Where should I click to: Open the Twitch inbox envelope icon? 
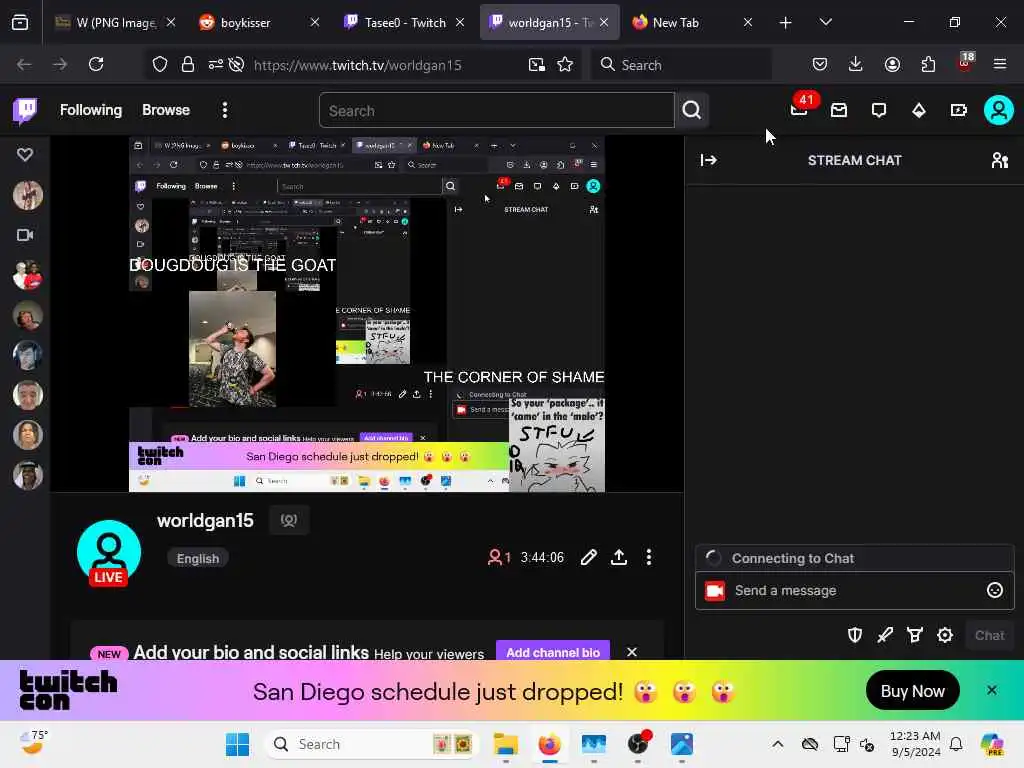tap(839, 110)
